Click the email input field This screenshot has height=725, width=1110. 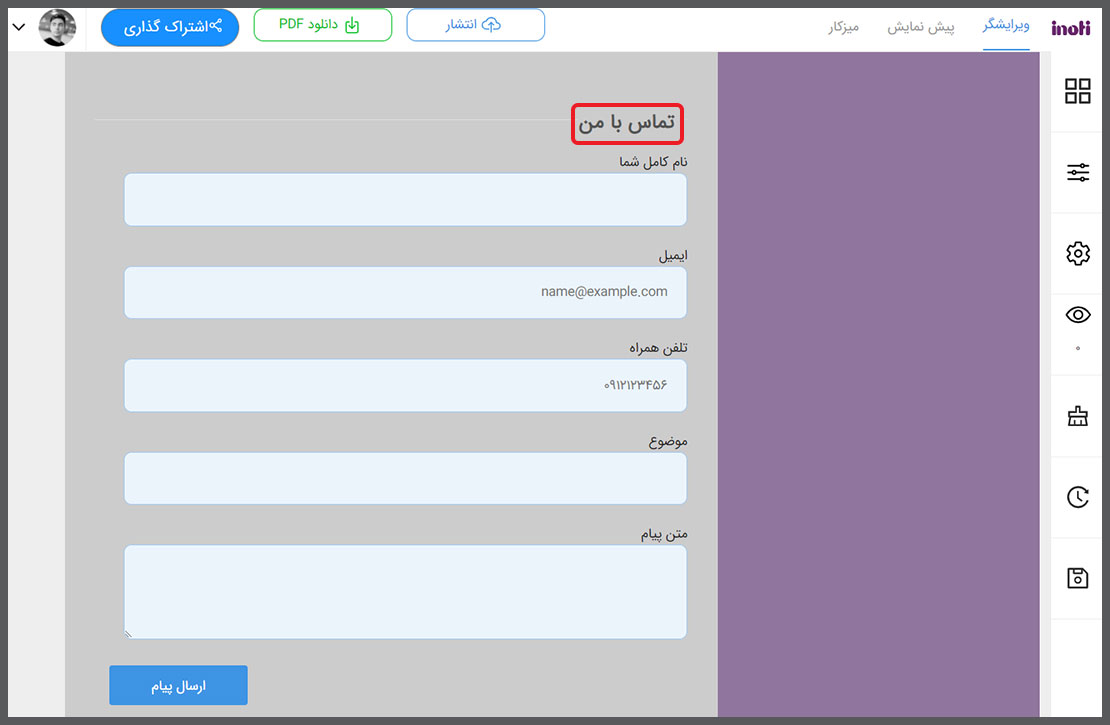tap(405, 292)
